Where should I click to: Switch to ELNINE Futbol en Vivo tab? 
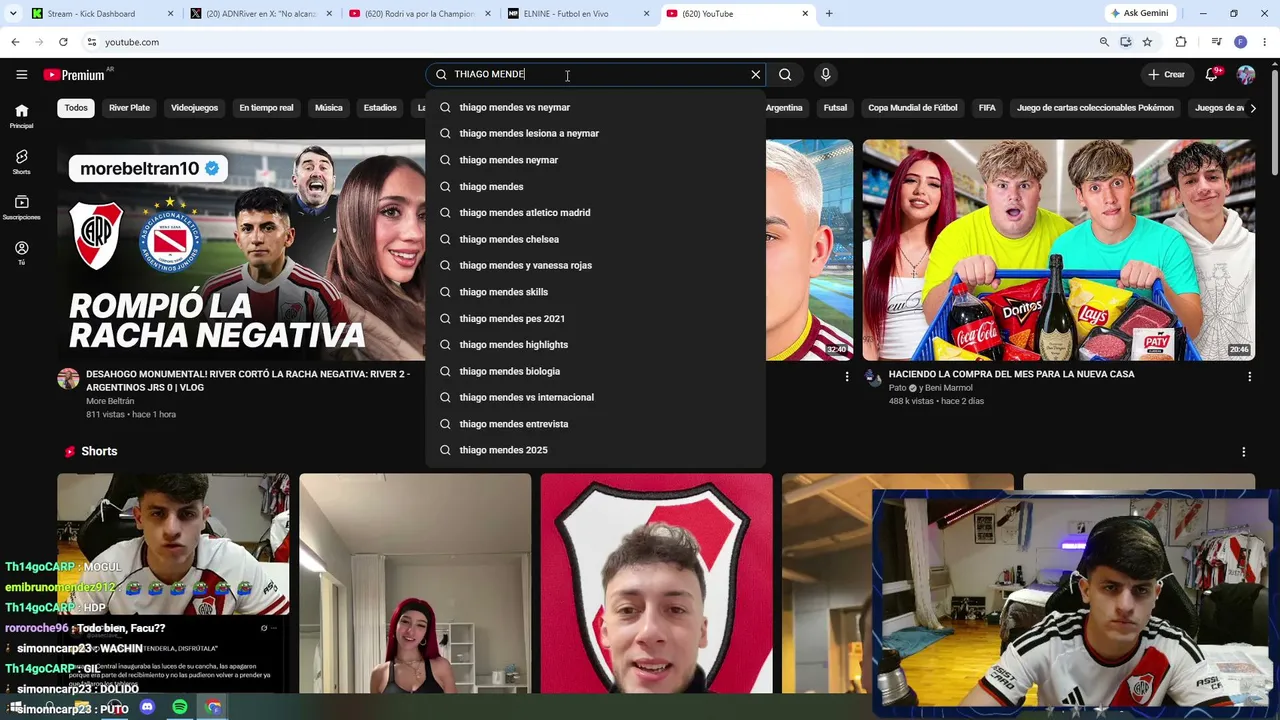pyautogui.click(x=577, y=14)
